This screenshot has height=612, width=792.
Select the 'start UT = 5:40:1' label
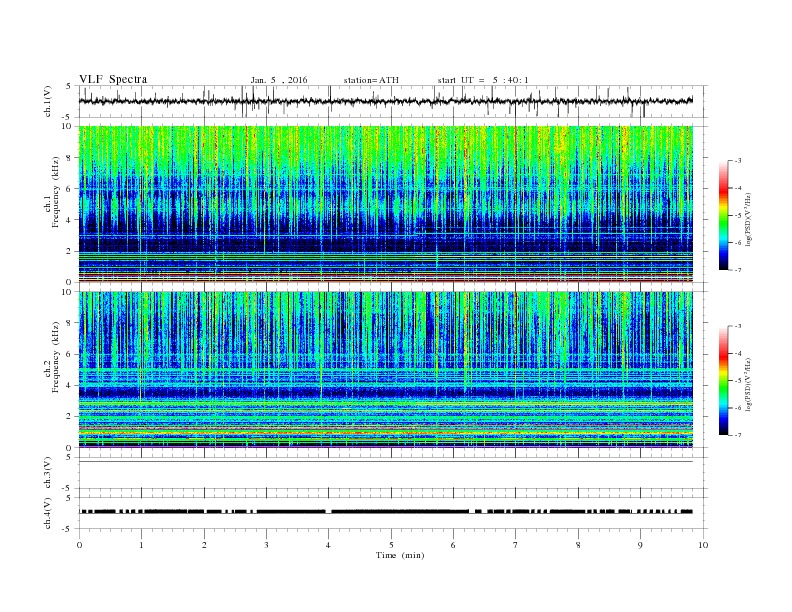pyautogui.click(x=483, y=80)
